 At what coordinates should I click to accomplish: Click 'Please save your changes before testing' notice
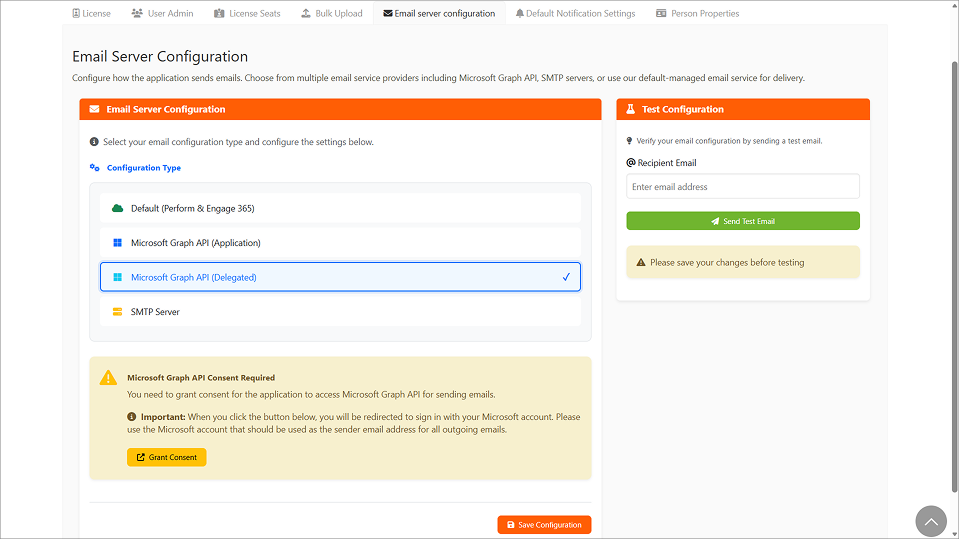pyautogui.click(x=742, y=262)
